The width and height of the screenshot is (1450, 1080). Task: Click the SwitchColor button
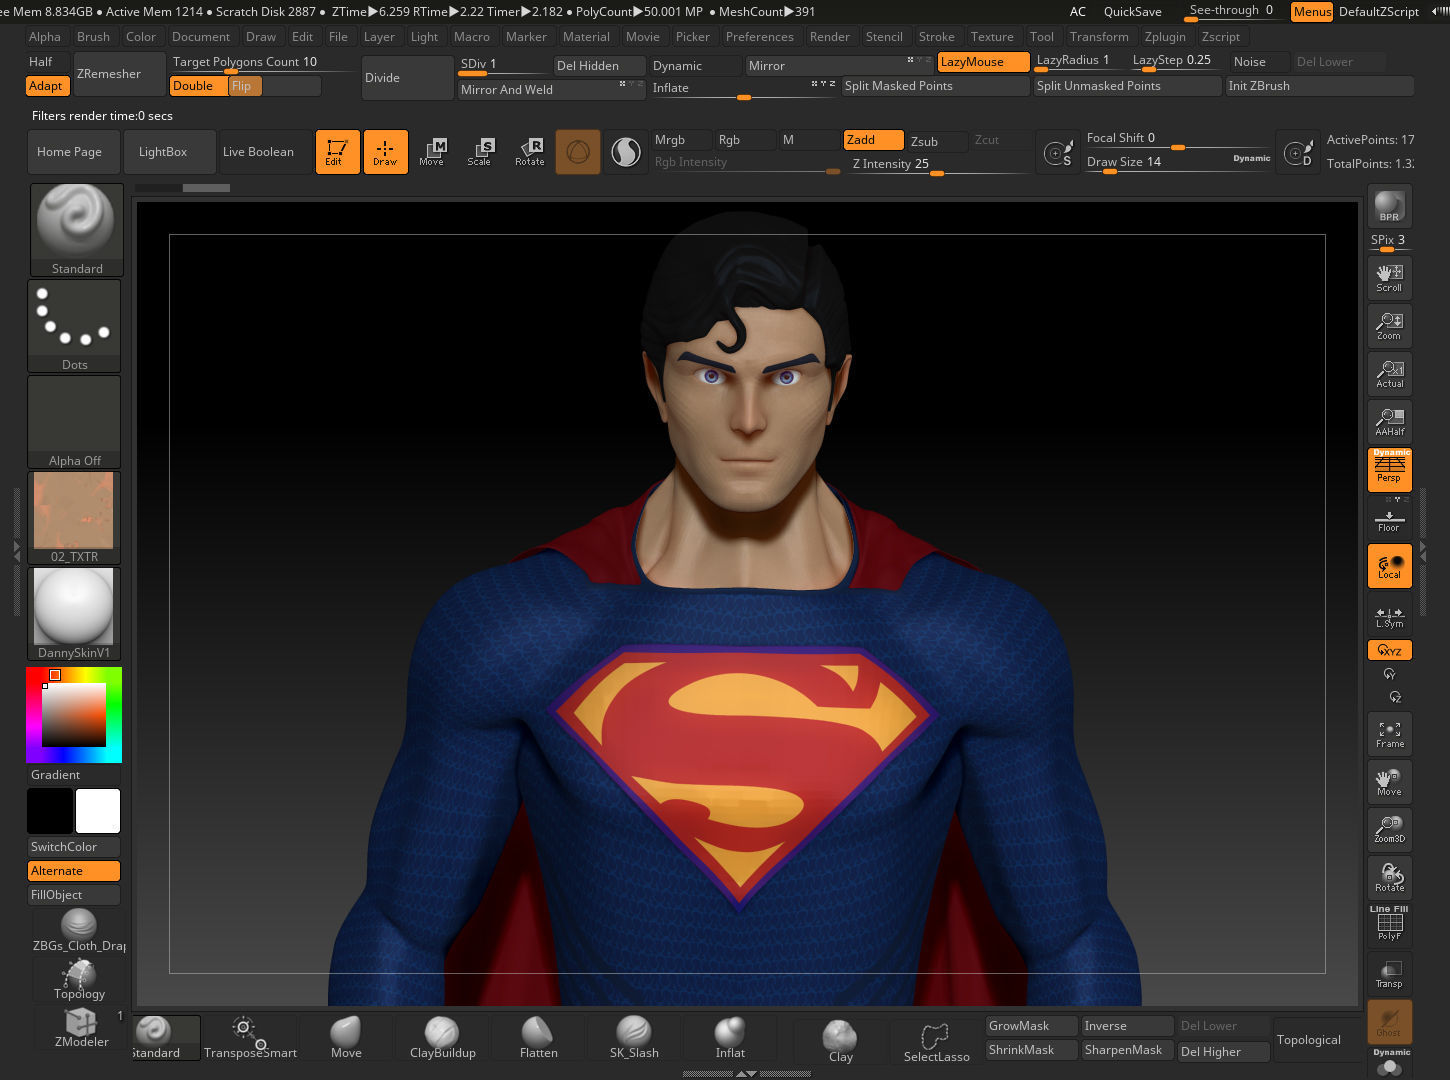tap(74, 847)
